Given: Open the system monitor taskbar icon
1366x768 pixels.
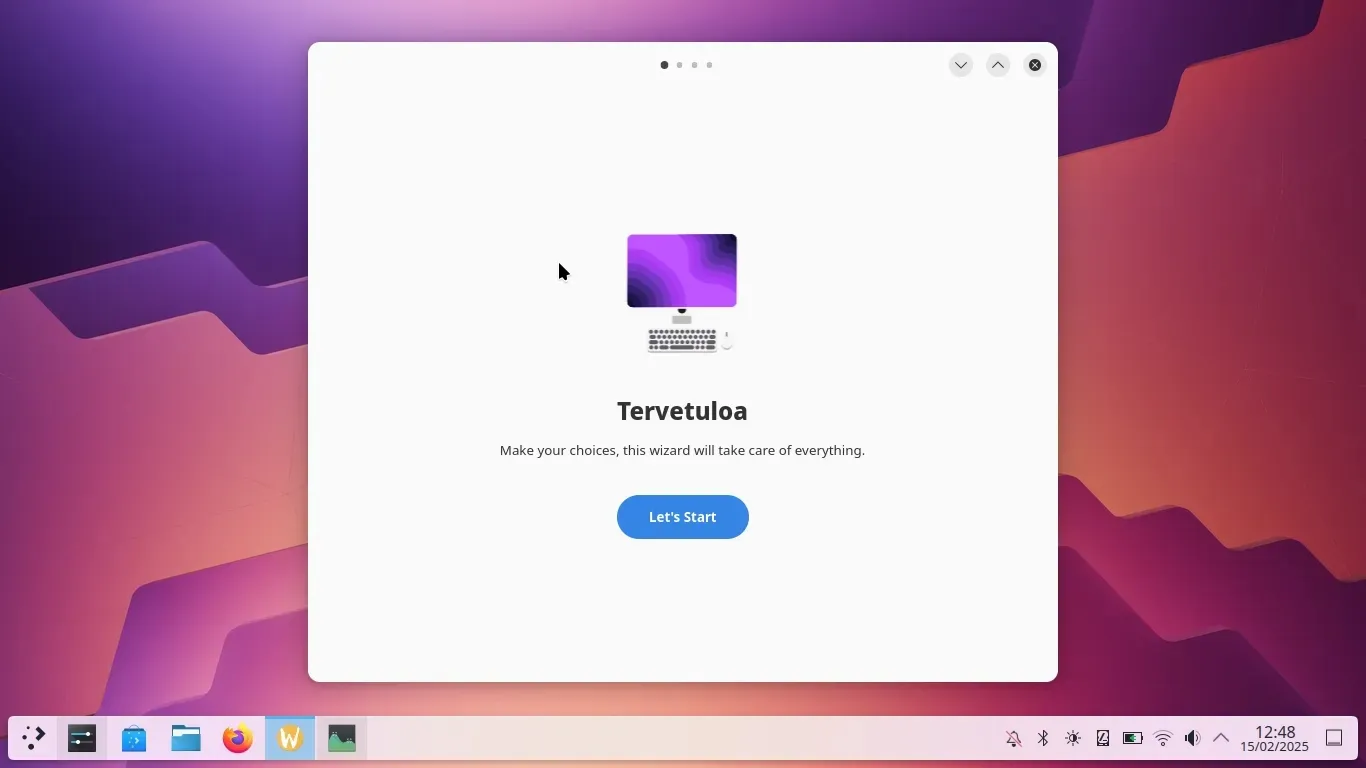Looking at the screenshot, I should pos(342,738).
